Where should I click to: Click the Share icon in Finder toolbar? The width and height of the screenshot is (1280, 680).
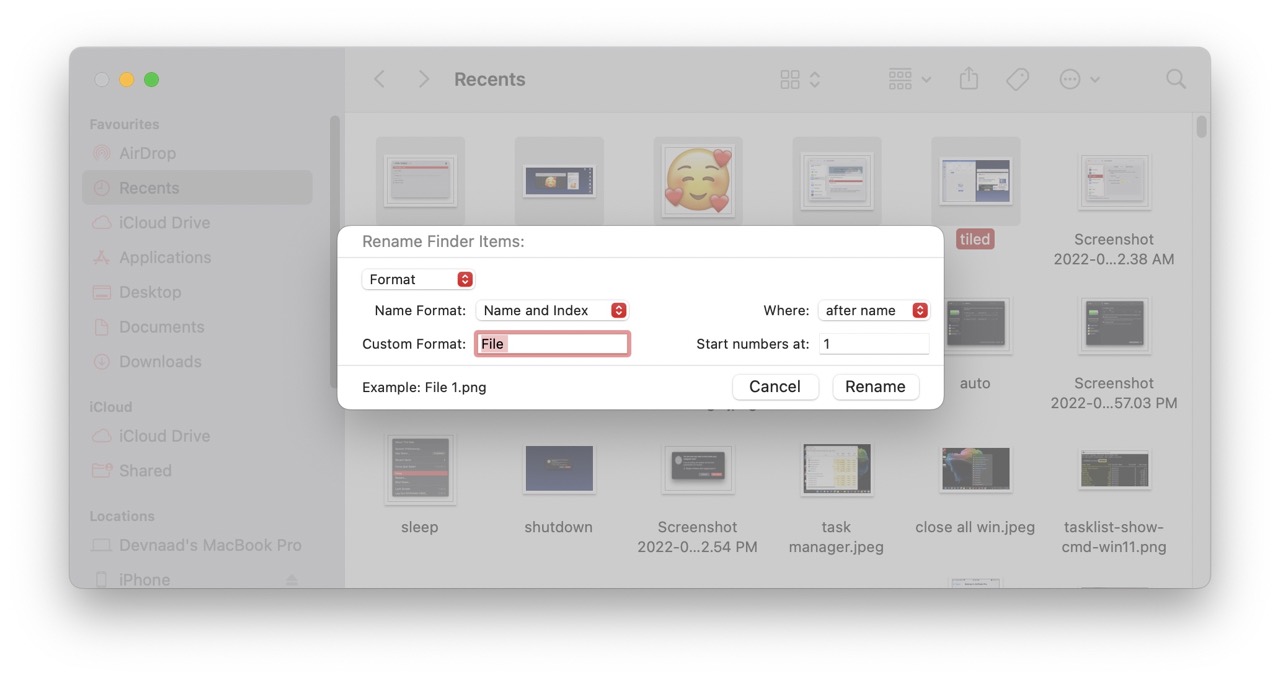click(968, 79)
